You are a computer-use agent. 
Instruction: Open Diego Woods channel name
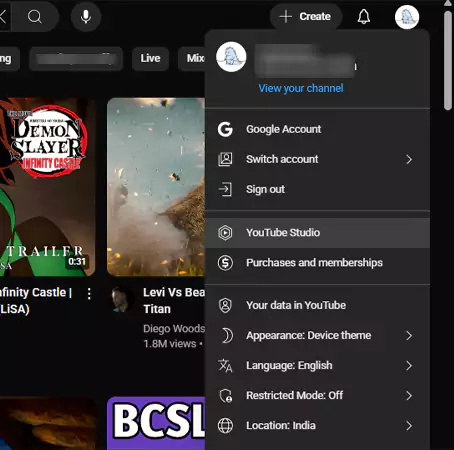(174, 329)
